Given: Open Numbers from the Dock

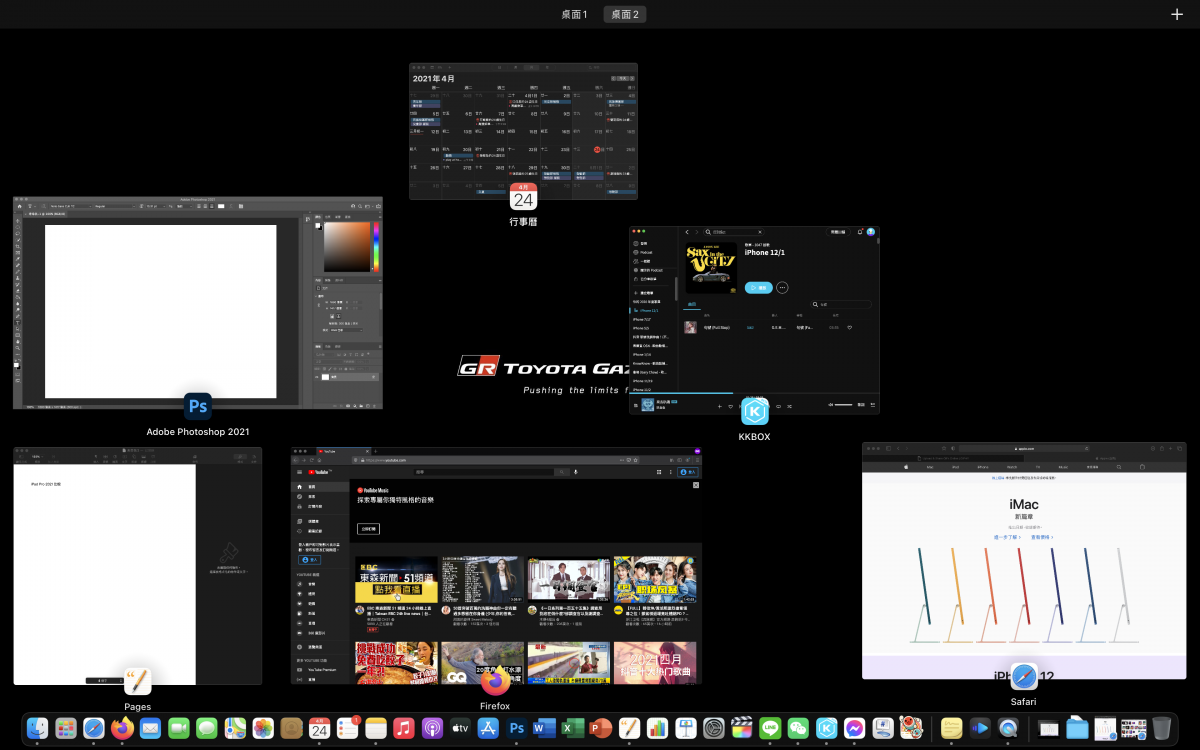Looking at the screenshot, I should coord(657,729).
